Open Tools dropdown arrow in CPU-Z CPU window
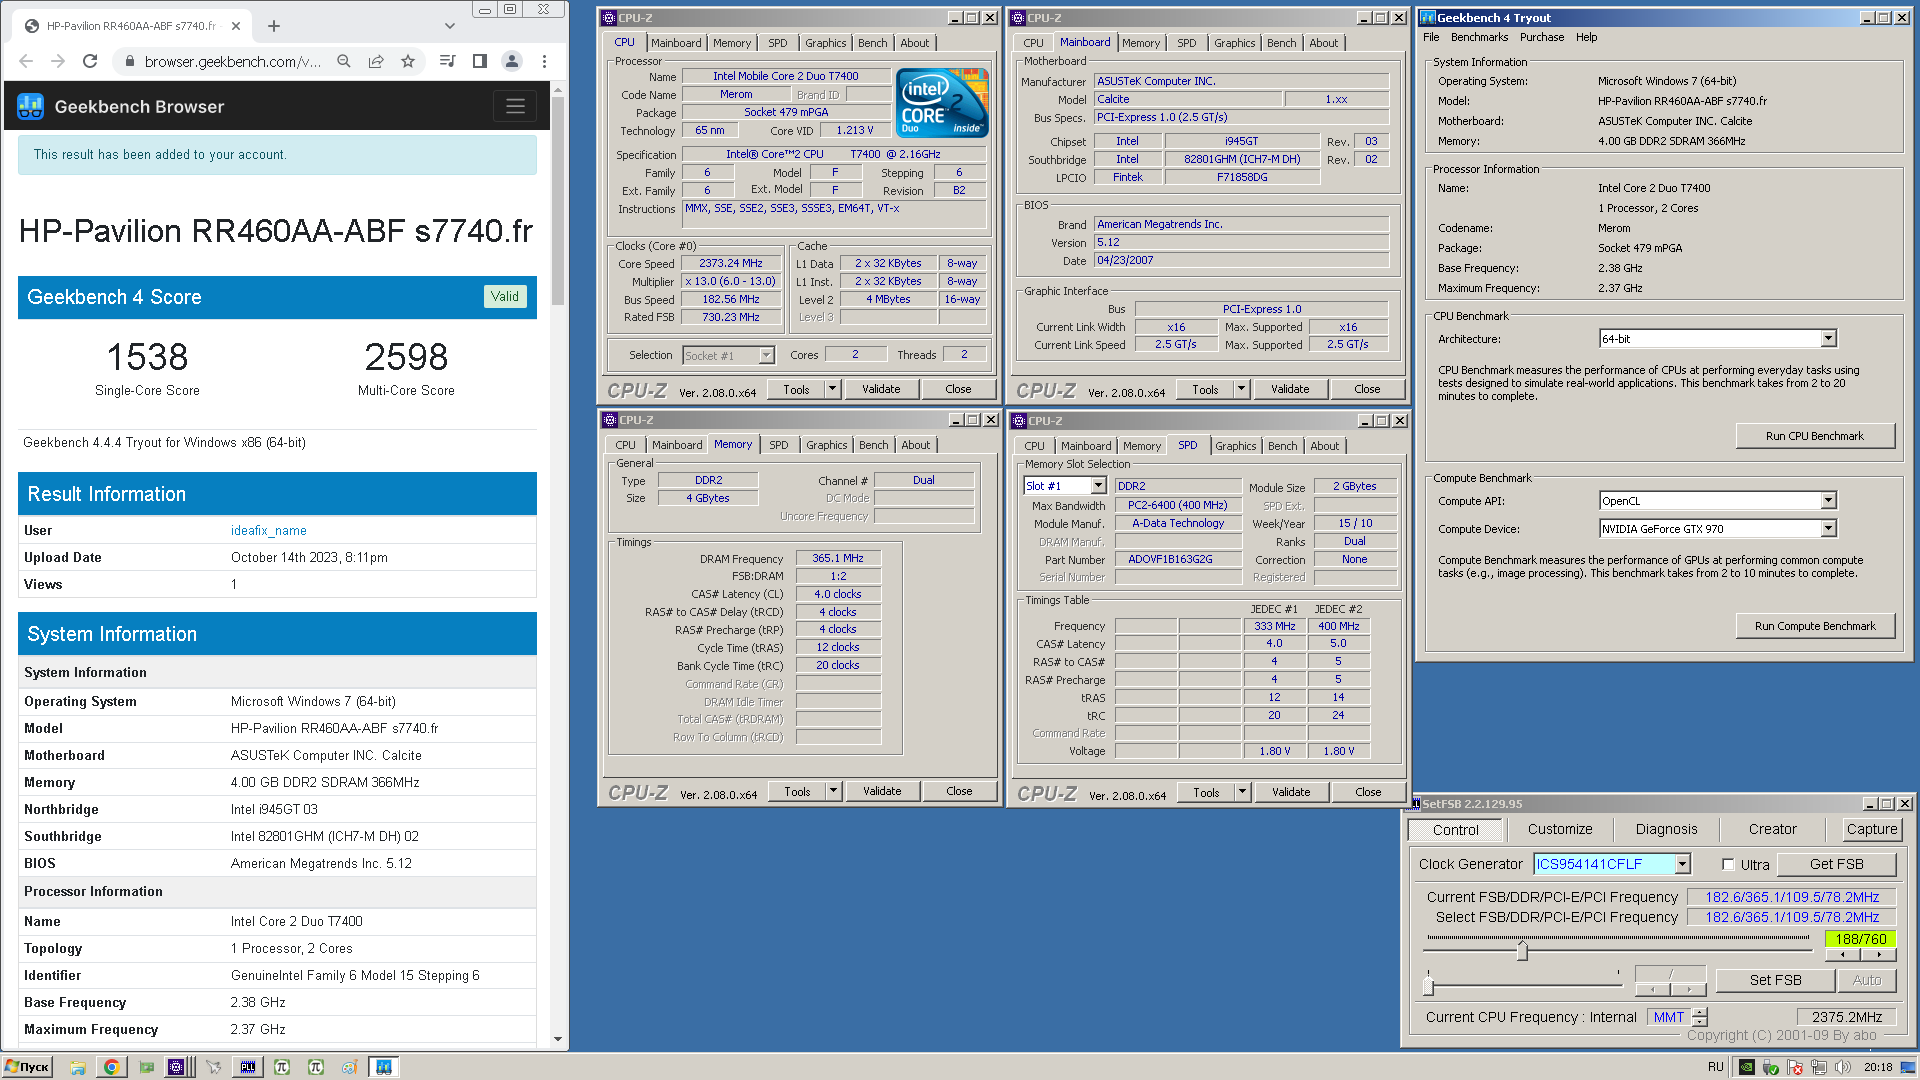 832,389
